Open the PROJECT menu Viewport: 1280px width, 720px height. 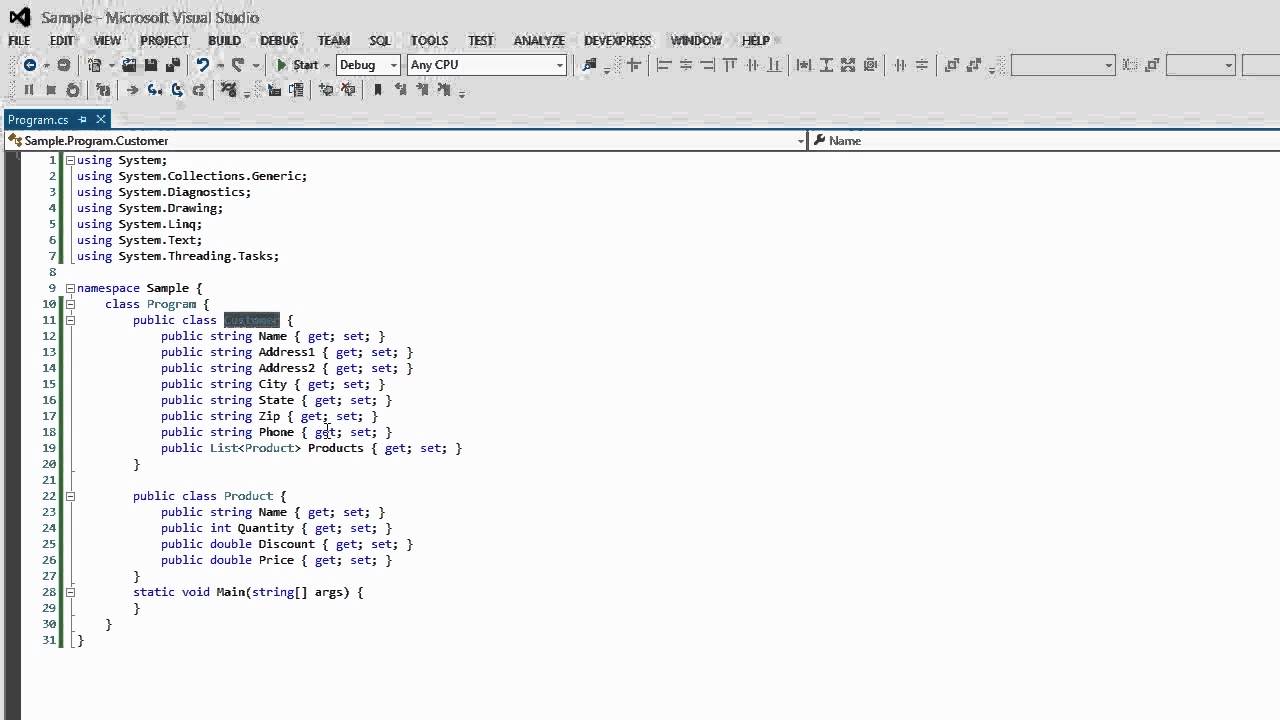click(x=164, y=41)
